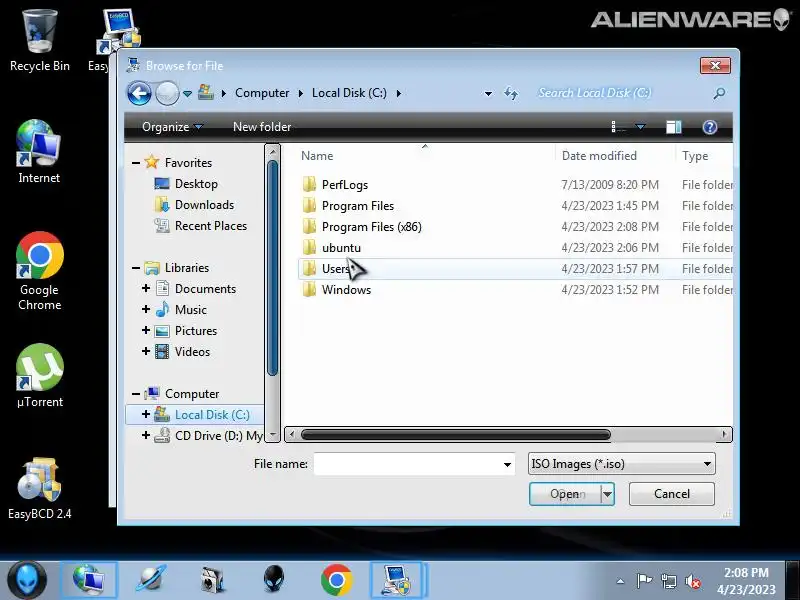Image resolution: width=800 pixels, height=600 pixels.
Task: Select the PerfLogs folder
Action: (x=344, y=185)
